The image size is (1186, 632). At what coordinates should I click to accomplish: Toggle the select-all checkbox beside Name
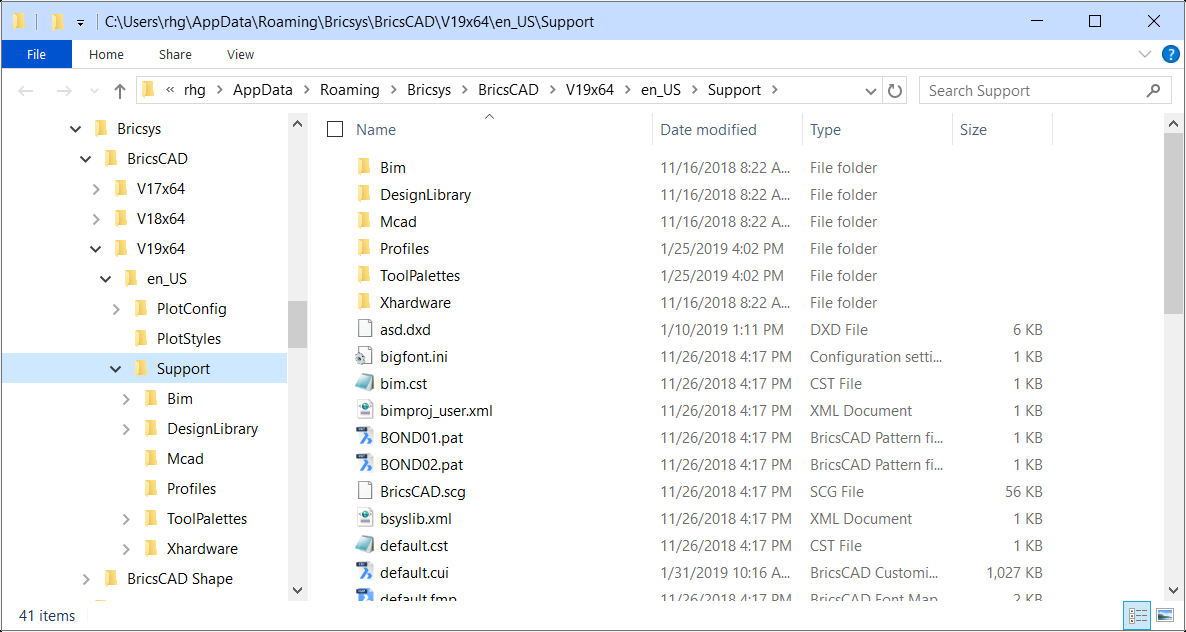coord(335,129)
